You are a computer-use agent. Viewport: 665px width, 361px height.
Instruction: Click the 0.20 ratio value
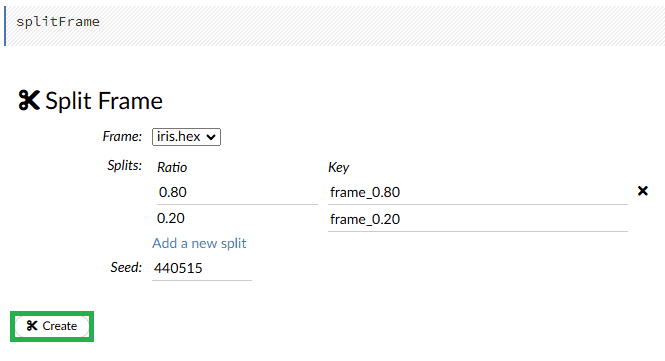point(170,218)
